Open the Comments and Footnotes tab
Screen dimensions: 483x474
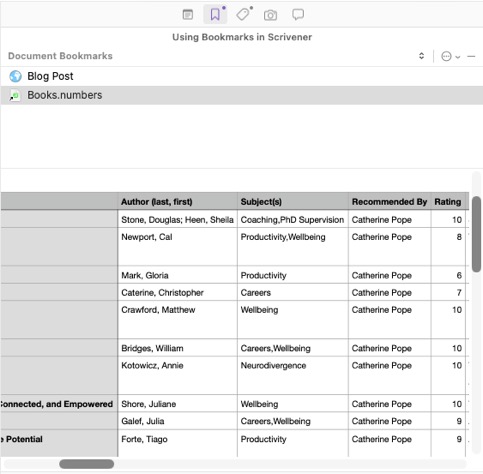[x=298, y=15]
